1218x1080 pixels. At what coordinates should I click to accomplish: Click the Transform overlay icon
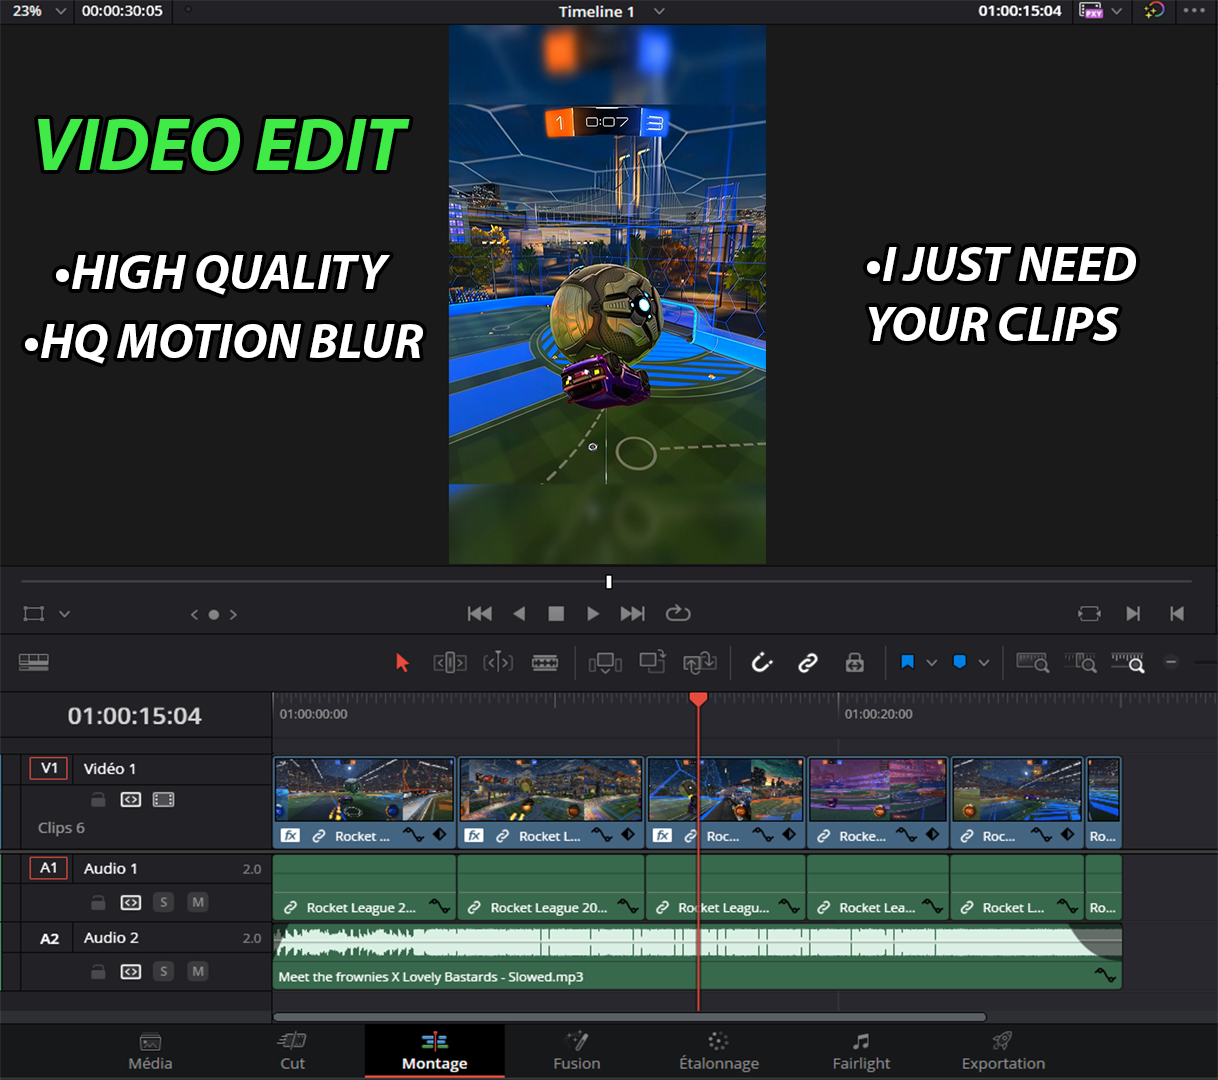34,613
